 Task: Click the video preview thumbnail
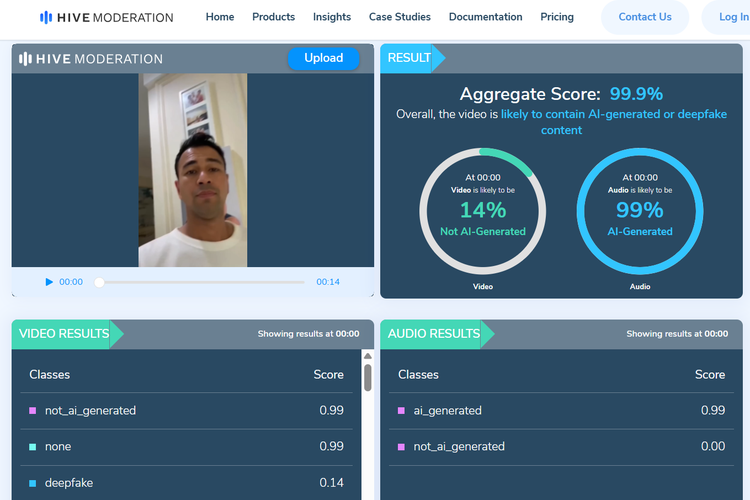click(193, 170)
